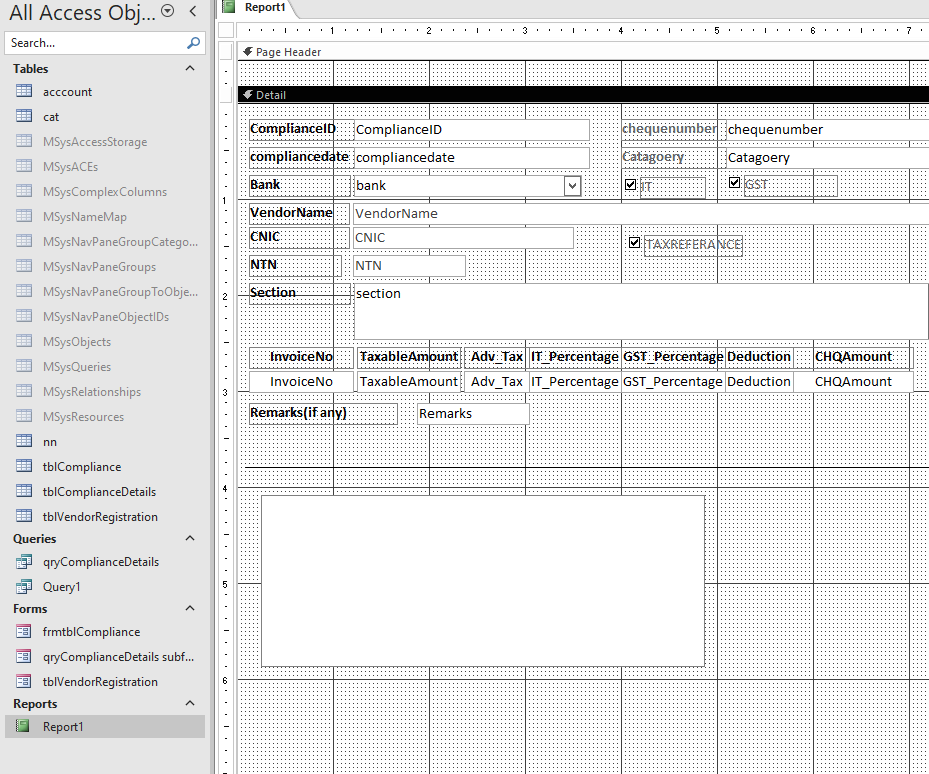Screen dimensions: 929x774
Task: Click the MSysAccessStorage table icon
Action: tap(24, 140)
